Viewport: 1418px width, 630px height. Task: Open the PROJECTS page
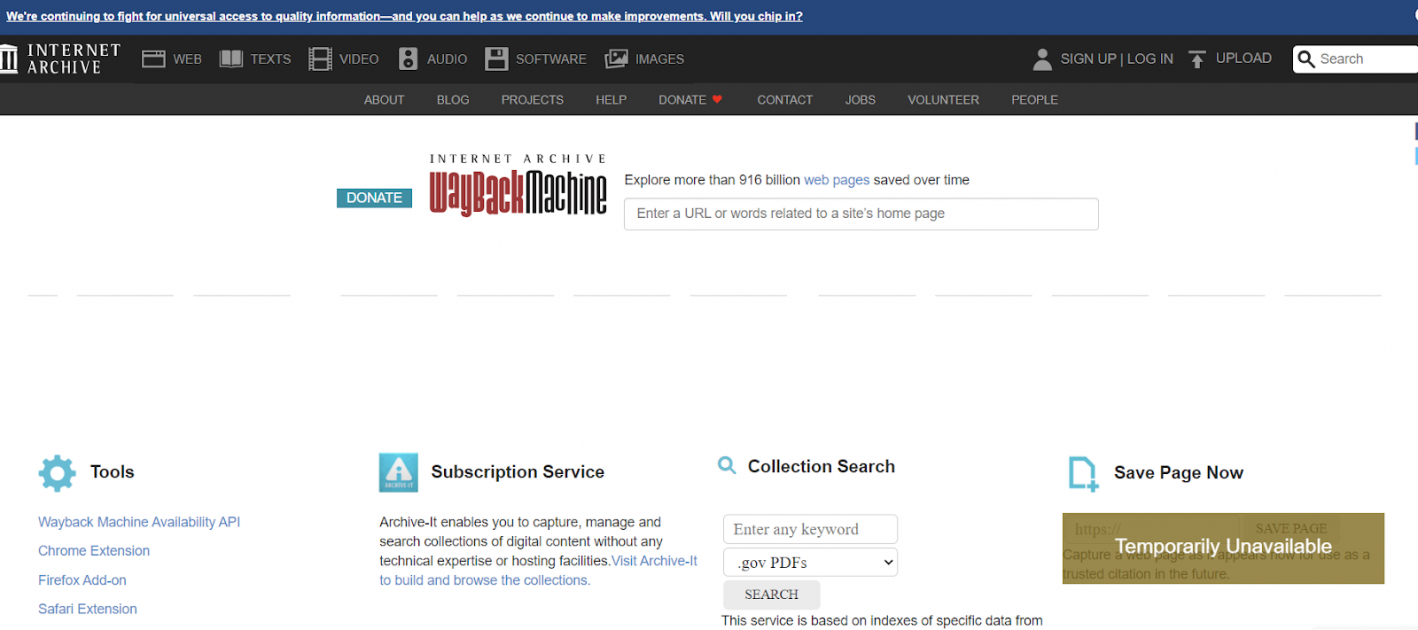pyautogui.click(x=532, y=100)
